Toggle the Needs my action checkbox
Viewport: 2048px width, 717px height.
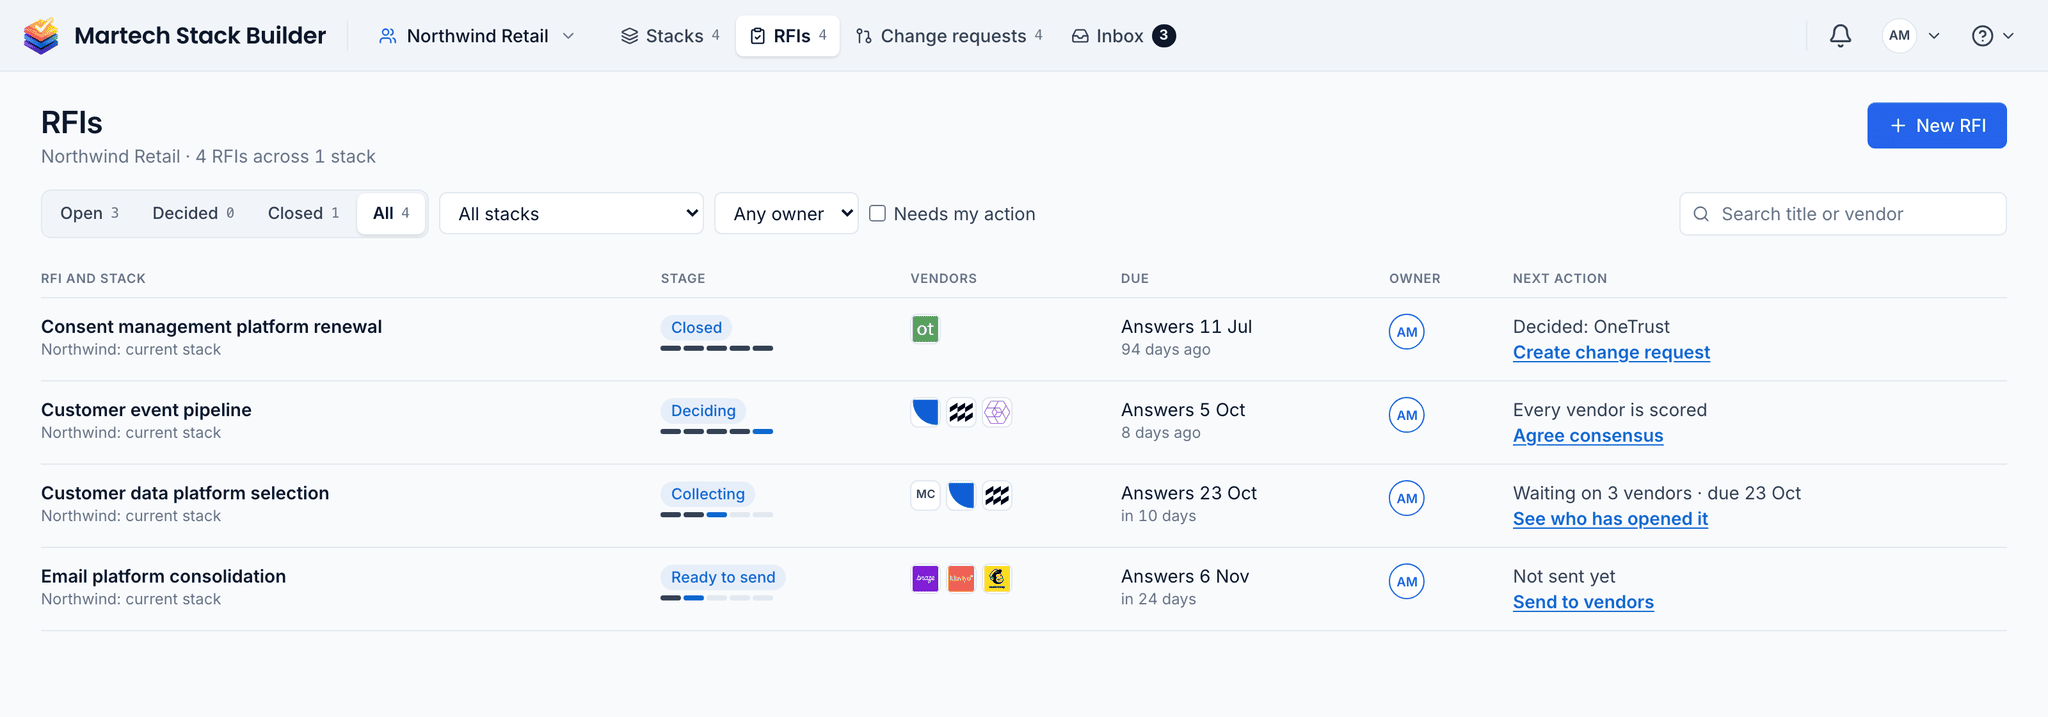pyautogui.click(x=877, y=213)
